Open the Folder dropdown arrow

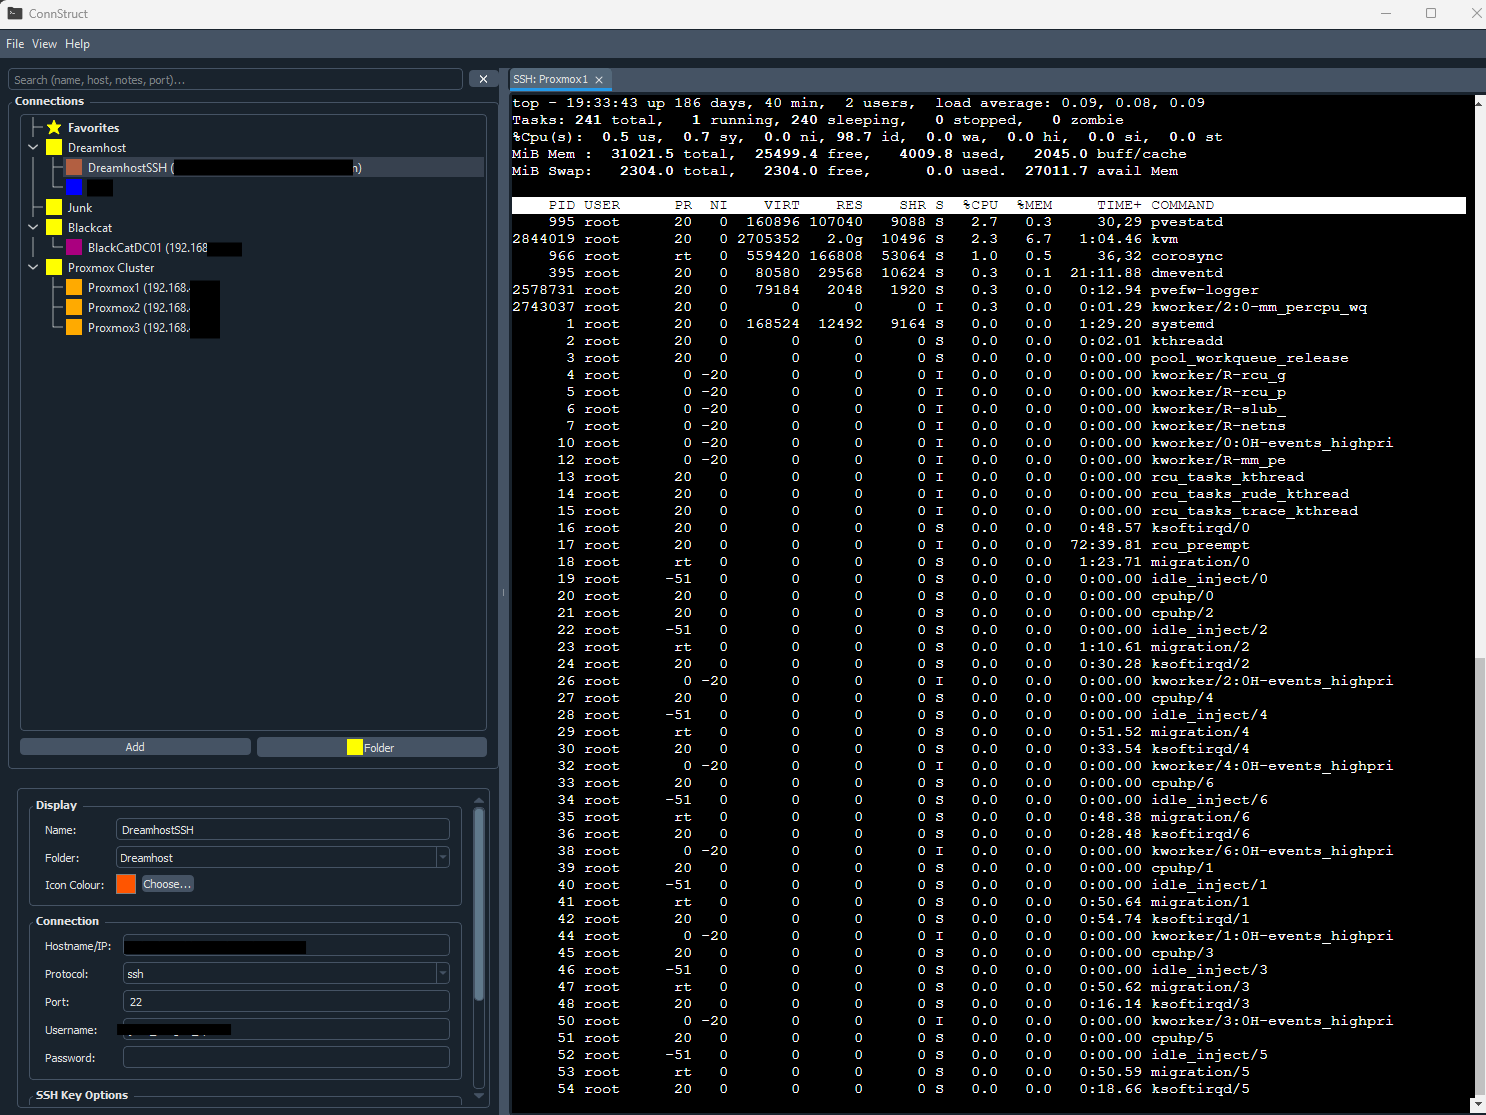pos(443,858)
